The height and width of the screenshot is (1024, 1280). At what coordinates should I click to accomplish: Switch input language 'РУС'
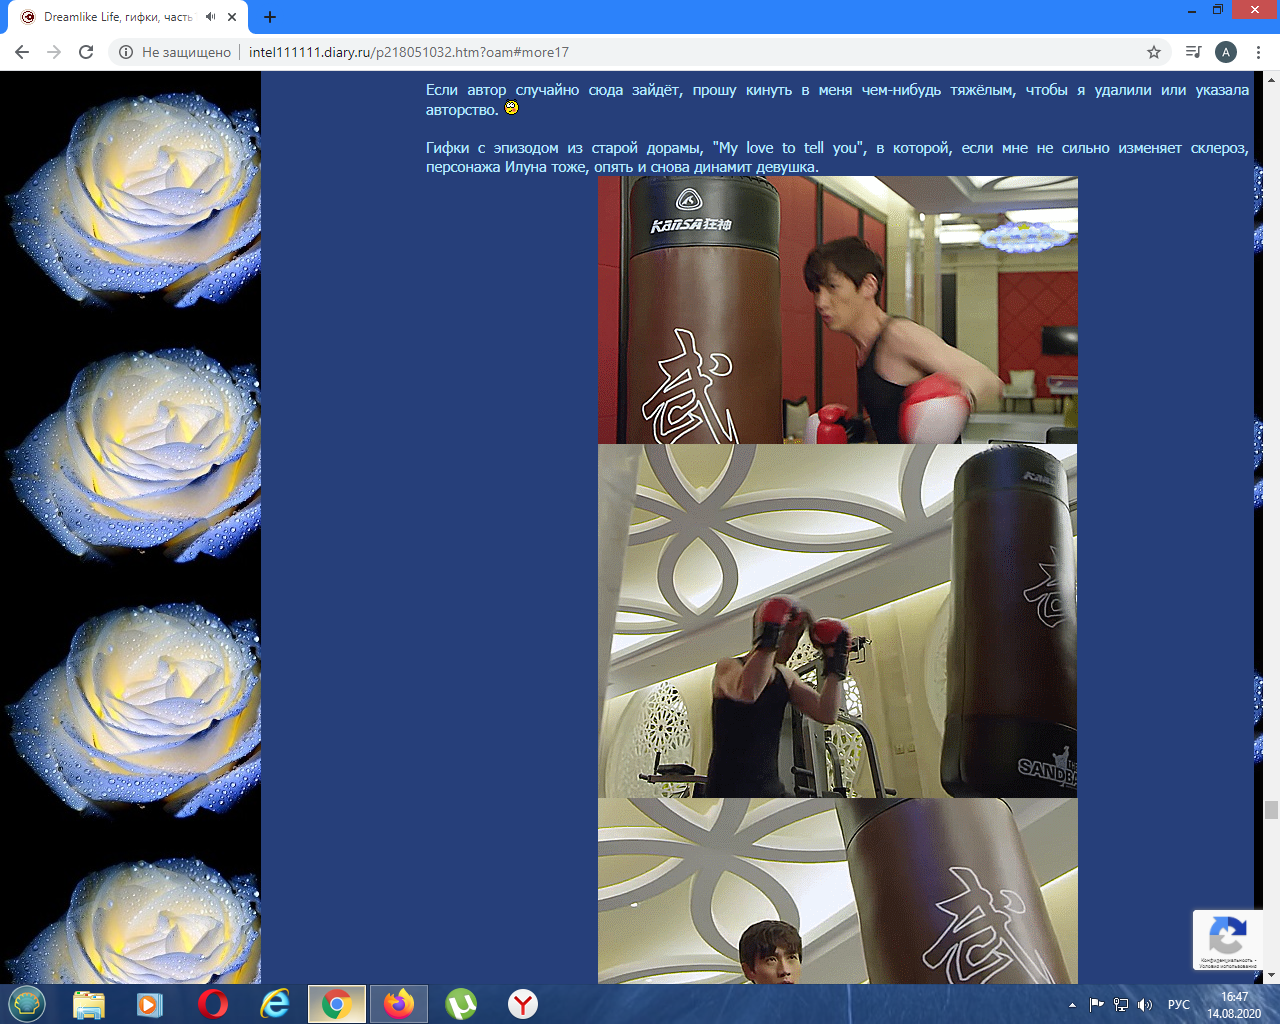pyautogui.click(x=1179, y=1005)
